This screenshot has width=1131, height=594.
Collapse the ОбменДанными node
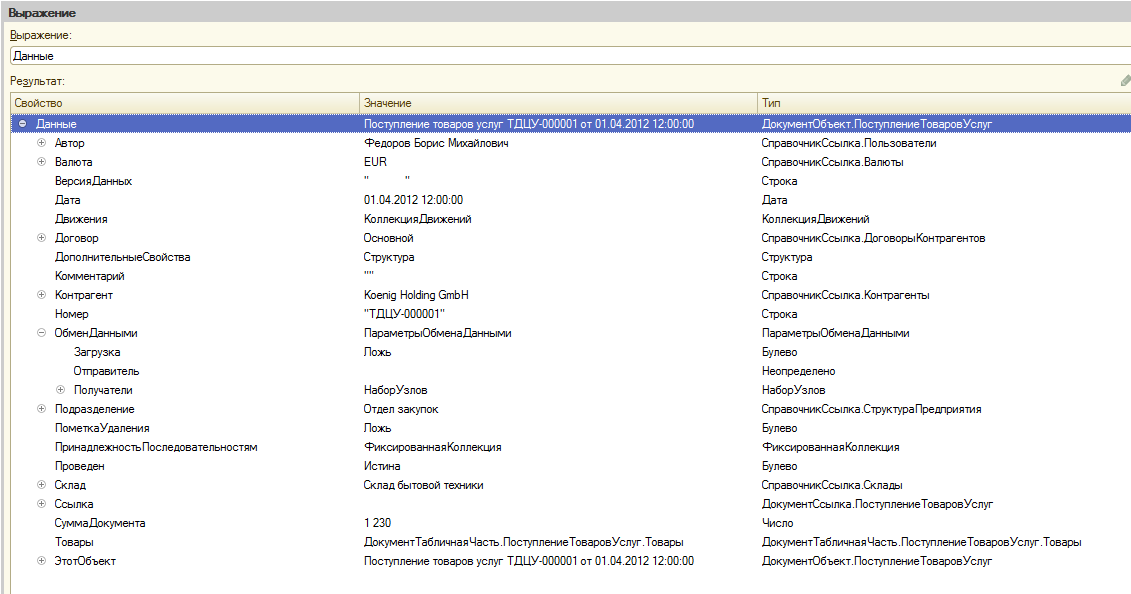pyautogui.click(x=41, y=333)
